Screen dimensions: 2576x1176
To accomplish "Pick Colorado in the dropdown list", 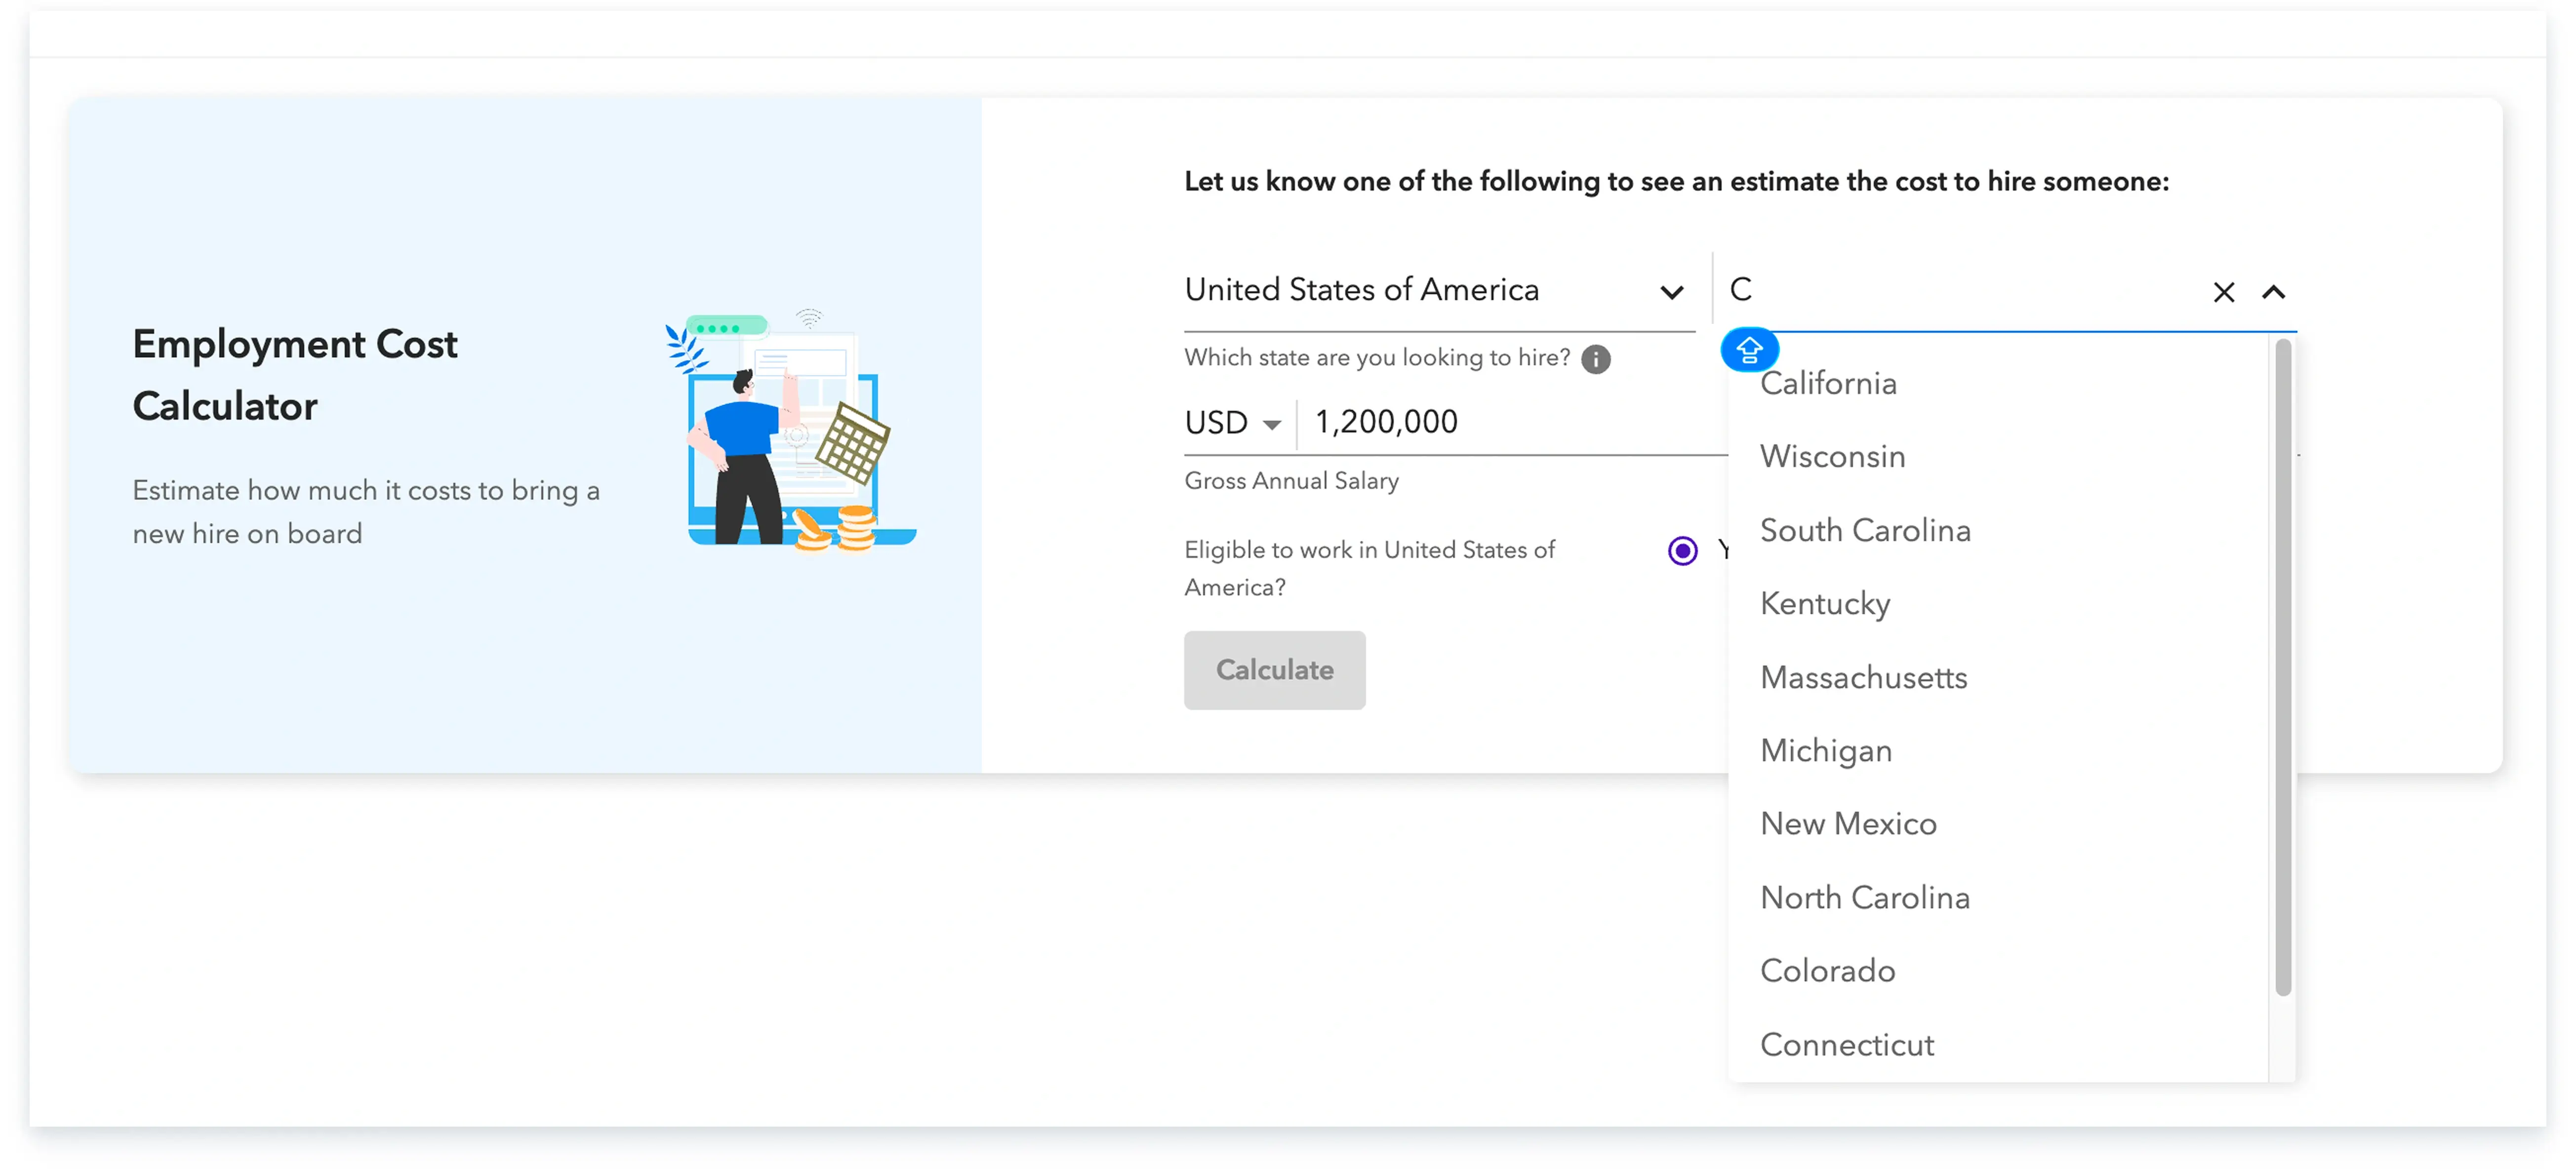I will [1827, 971].
